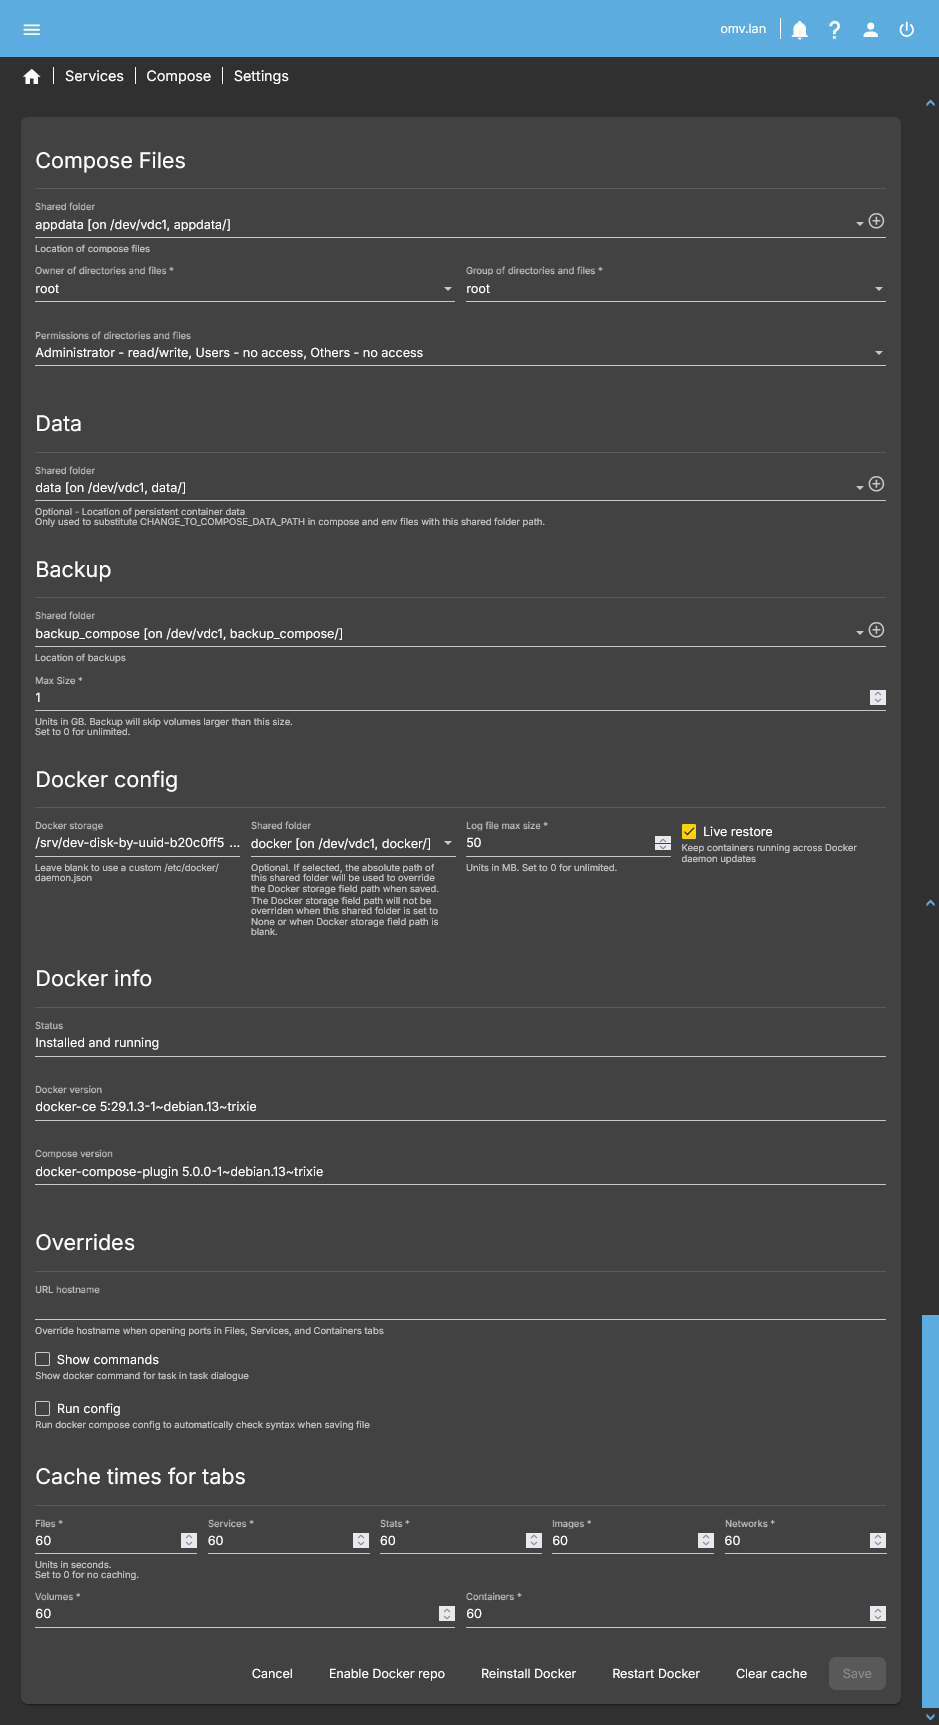Tick the Run config checkbox
The height and width of the screenshot is (1725, 939).
point(43,1409)
